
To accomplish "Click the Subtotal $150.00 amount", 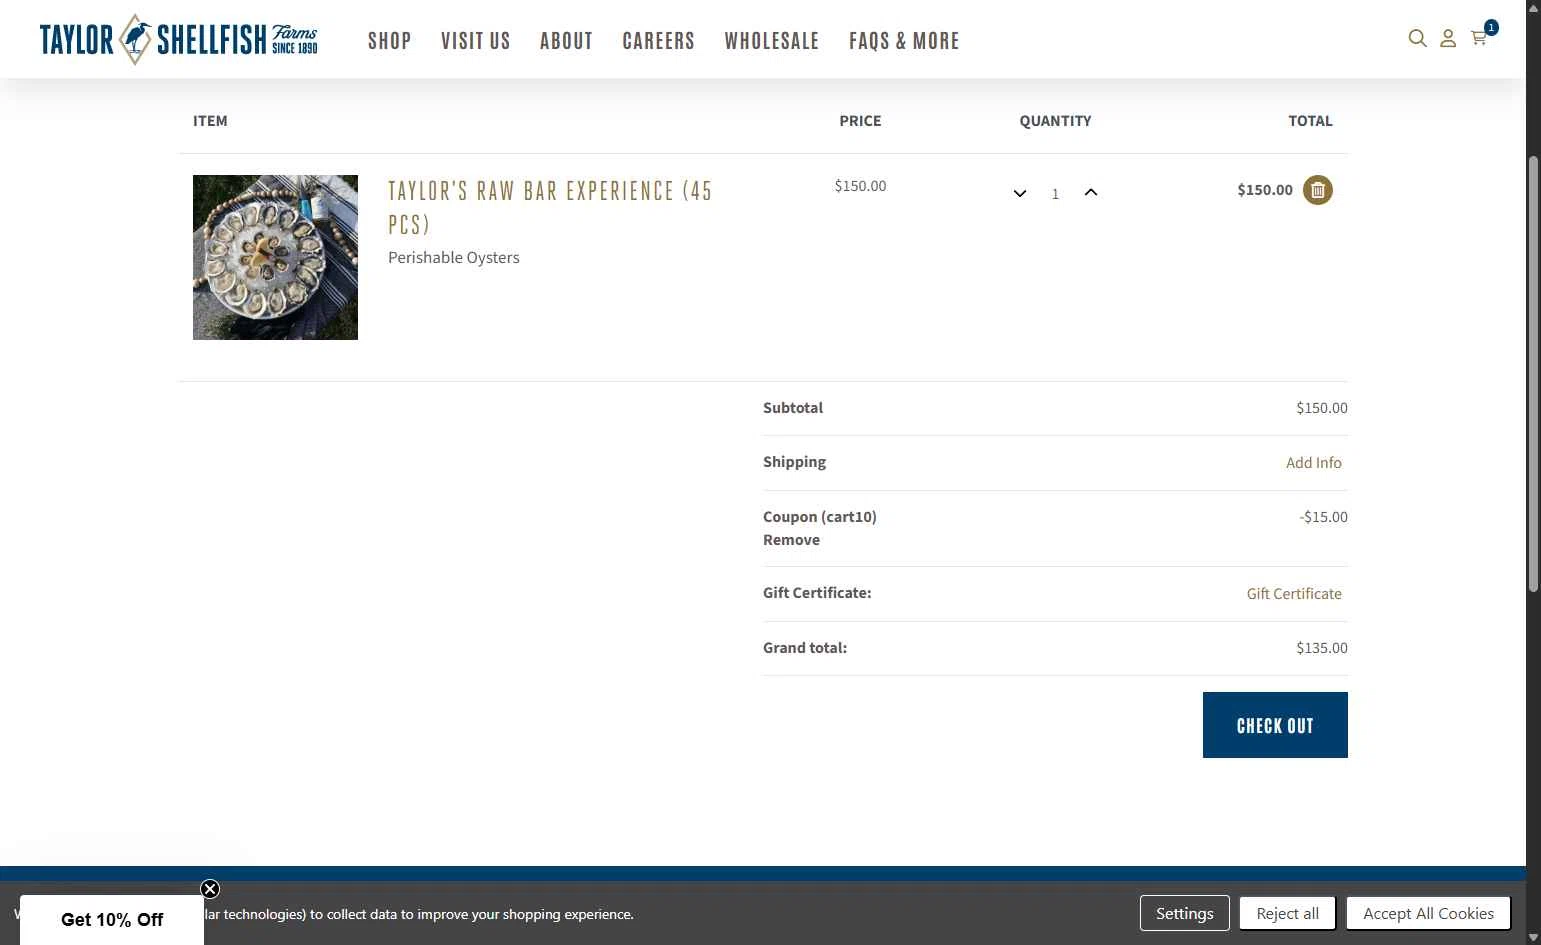I will click(1322, 408).
